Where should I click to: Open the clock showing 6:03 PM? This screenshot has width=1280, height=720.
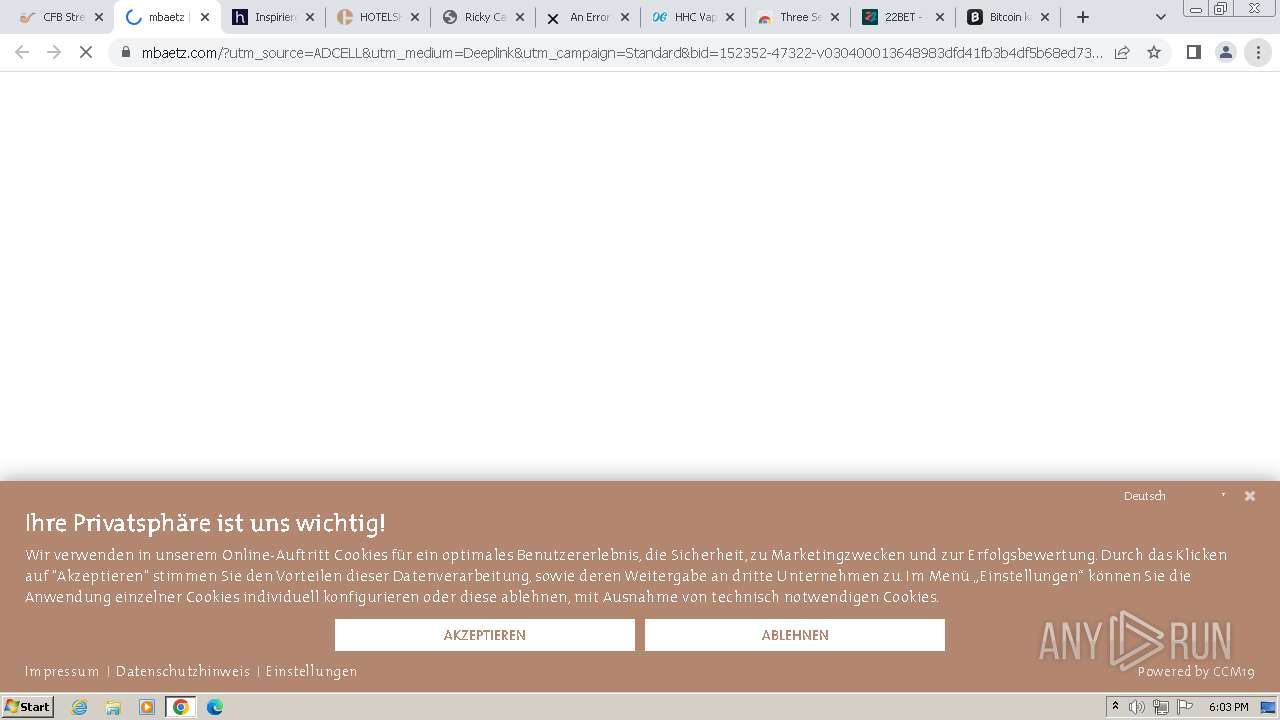click(x=1228, y=707)
